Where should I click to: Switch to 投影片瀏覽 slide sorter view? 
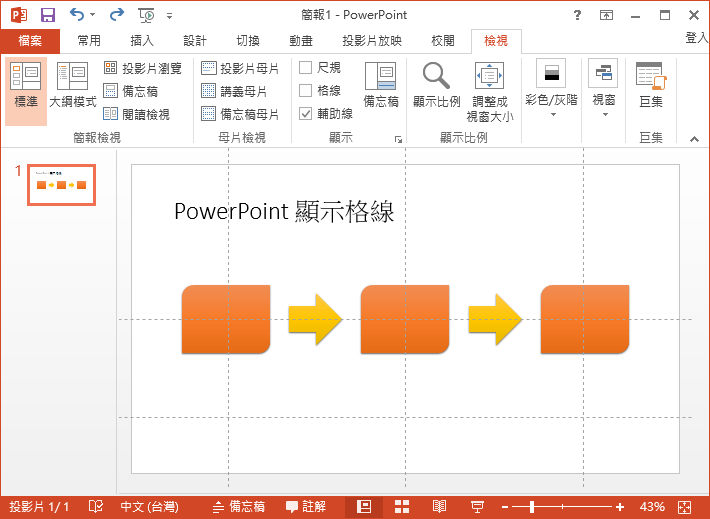pos(143,68)
